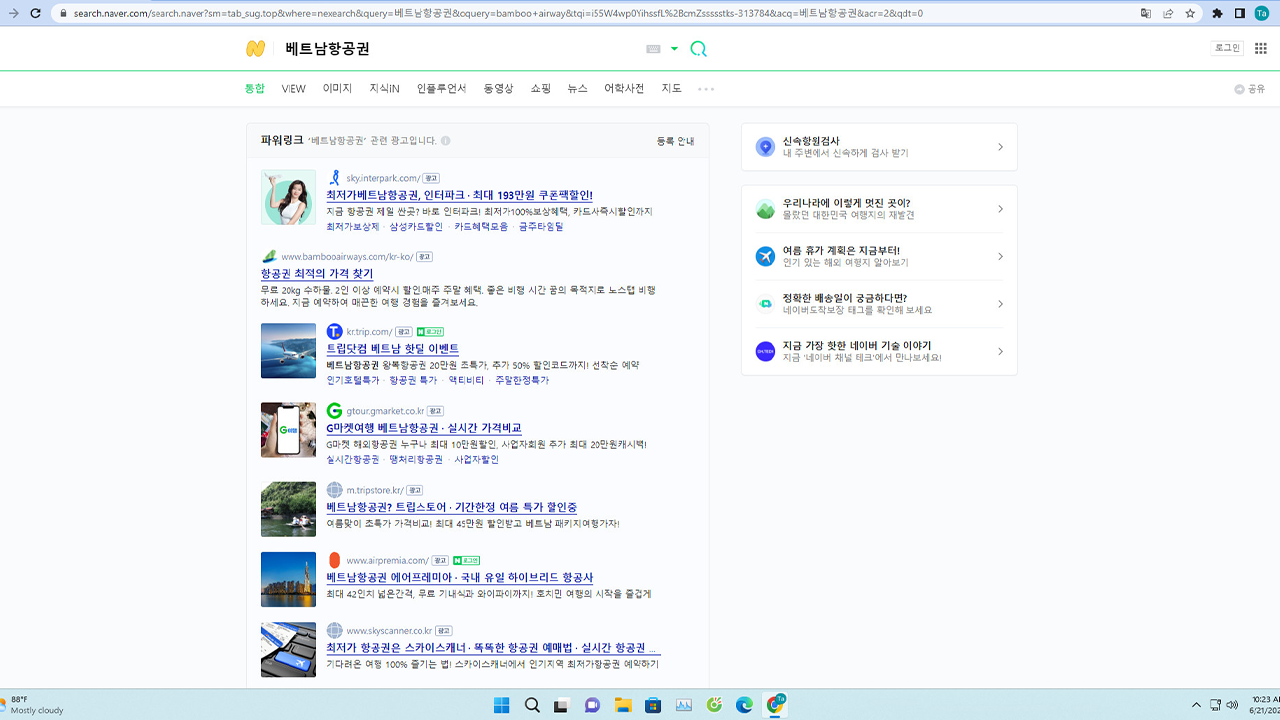The width and height of the screenshot is (1280, 720).
Task: Click the Naver logo icon
Action: pyautogui.click(x=256, y=49)
